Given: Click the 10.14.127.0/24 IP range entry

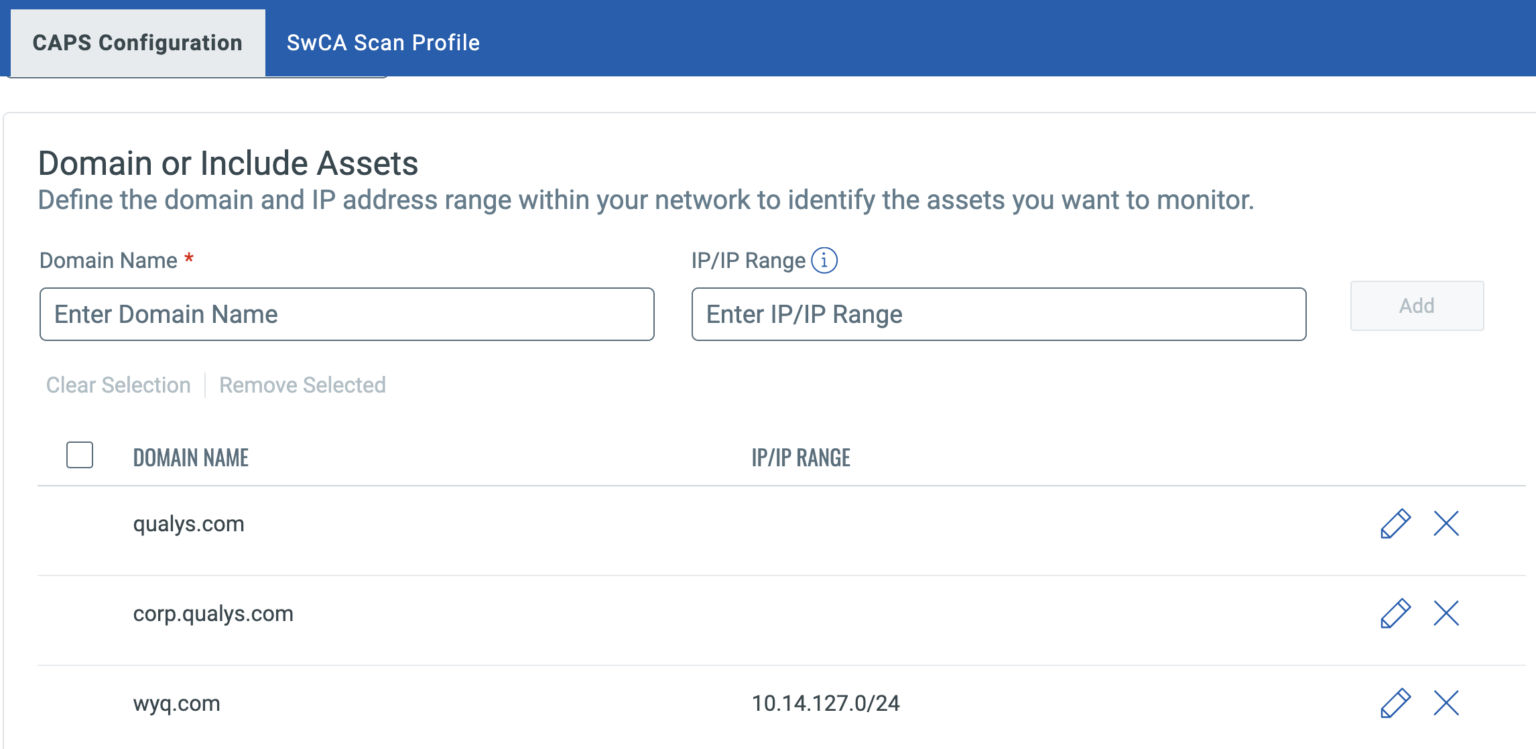Looking at the screenshot, I should tap(828, 703).
